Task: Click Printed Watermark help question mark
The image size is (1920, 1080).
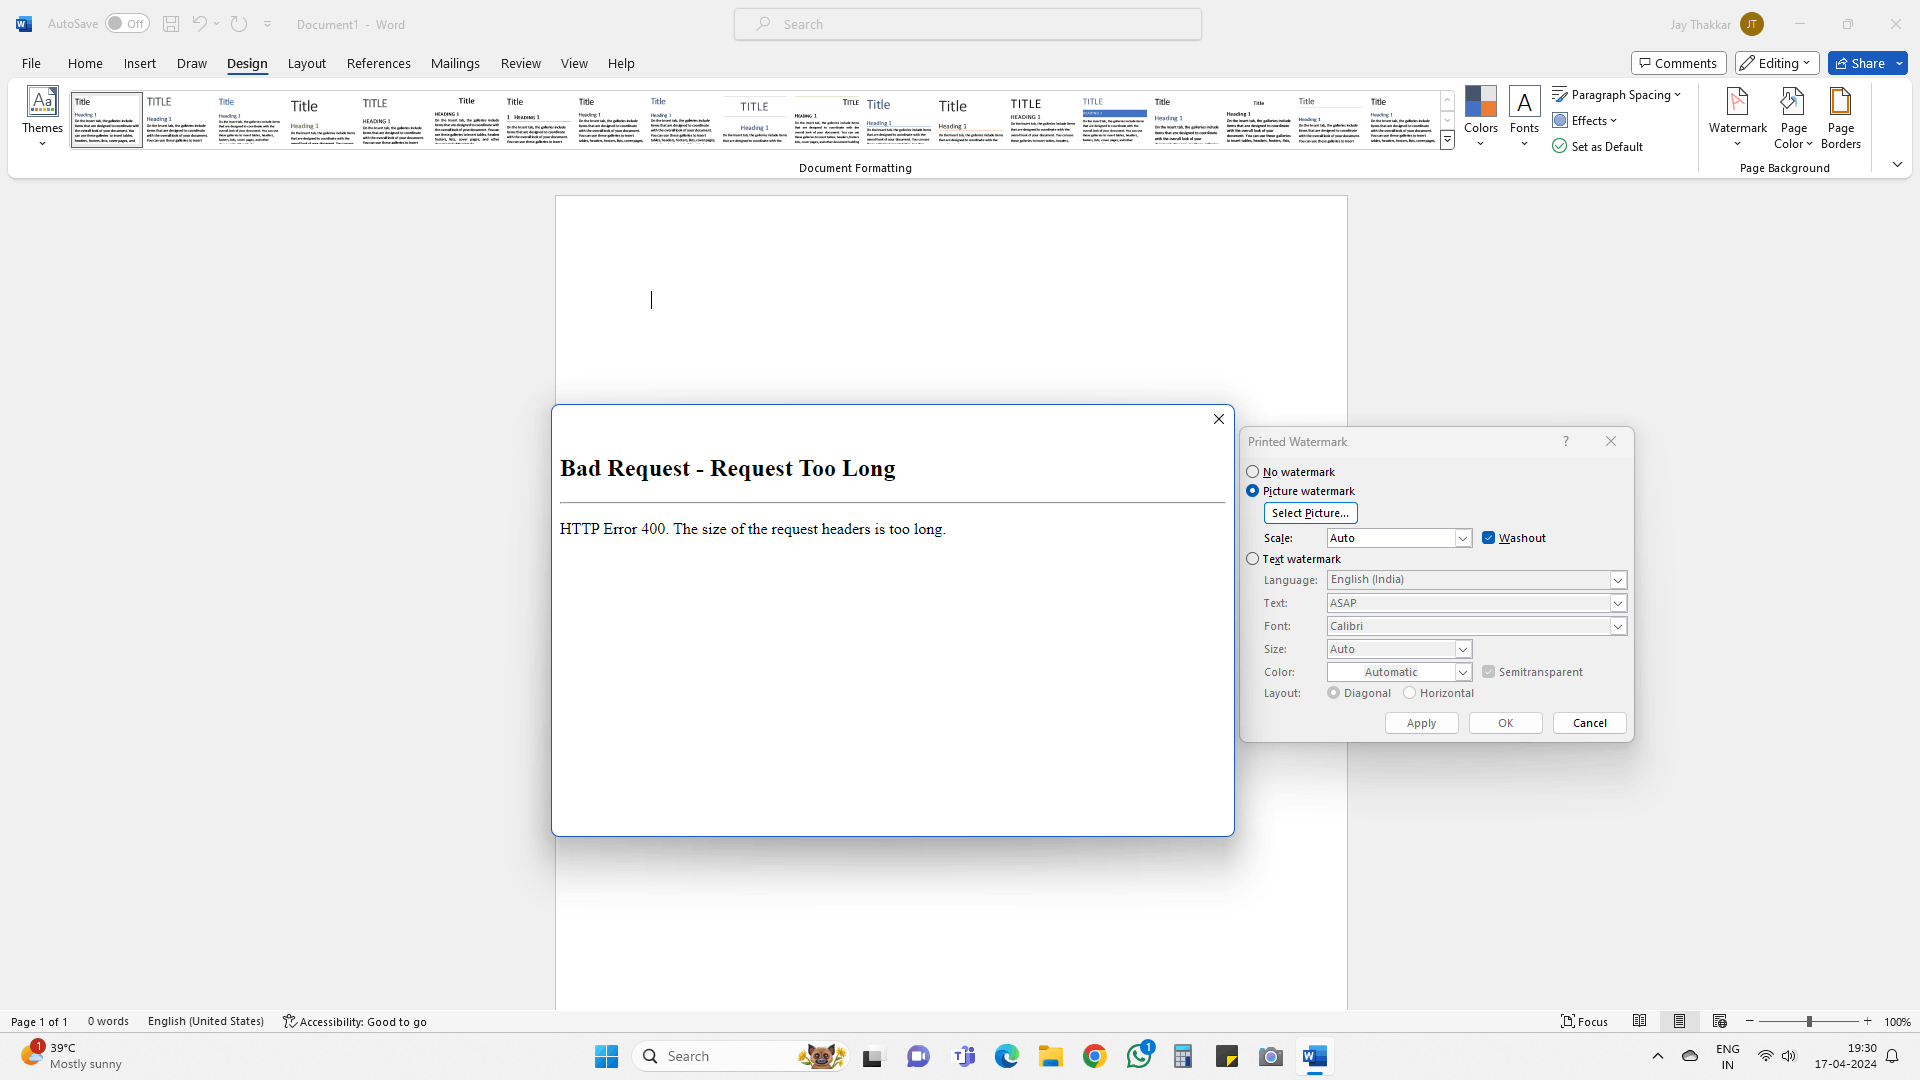Action: 1566,441
